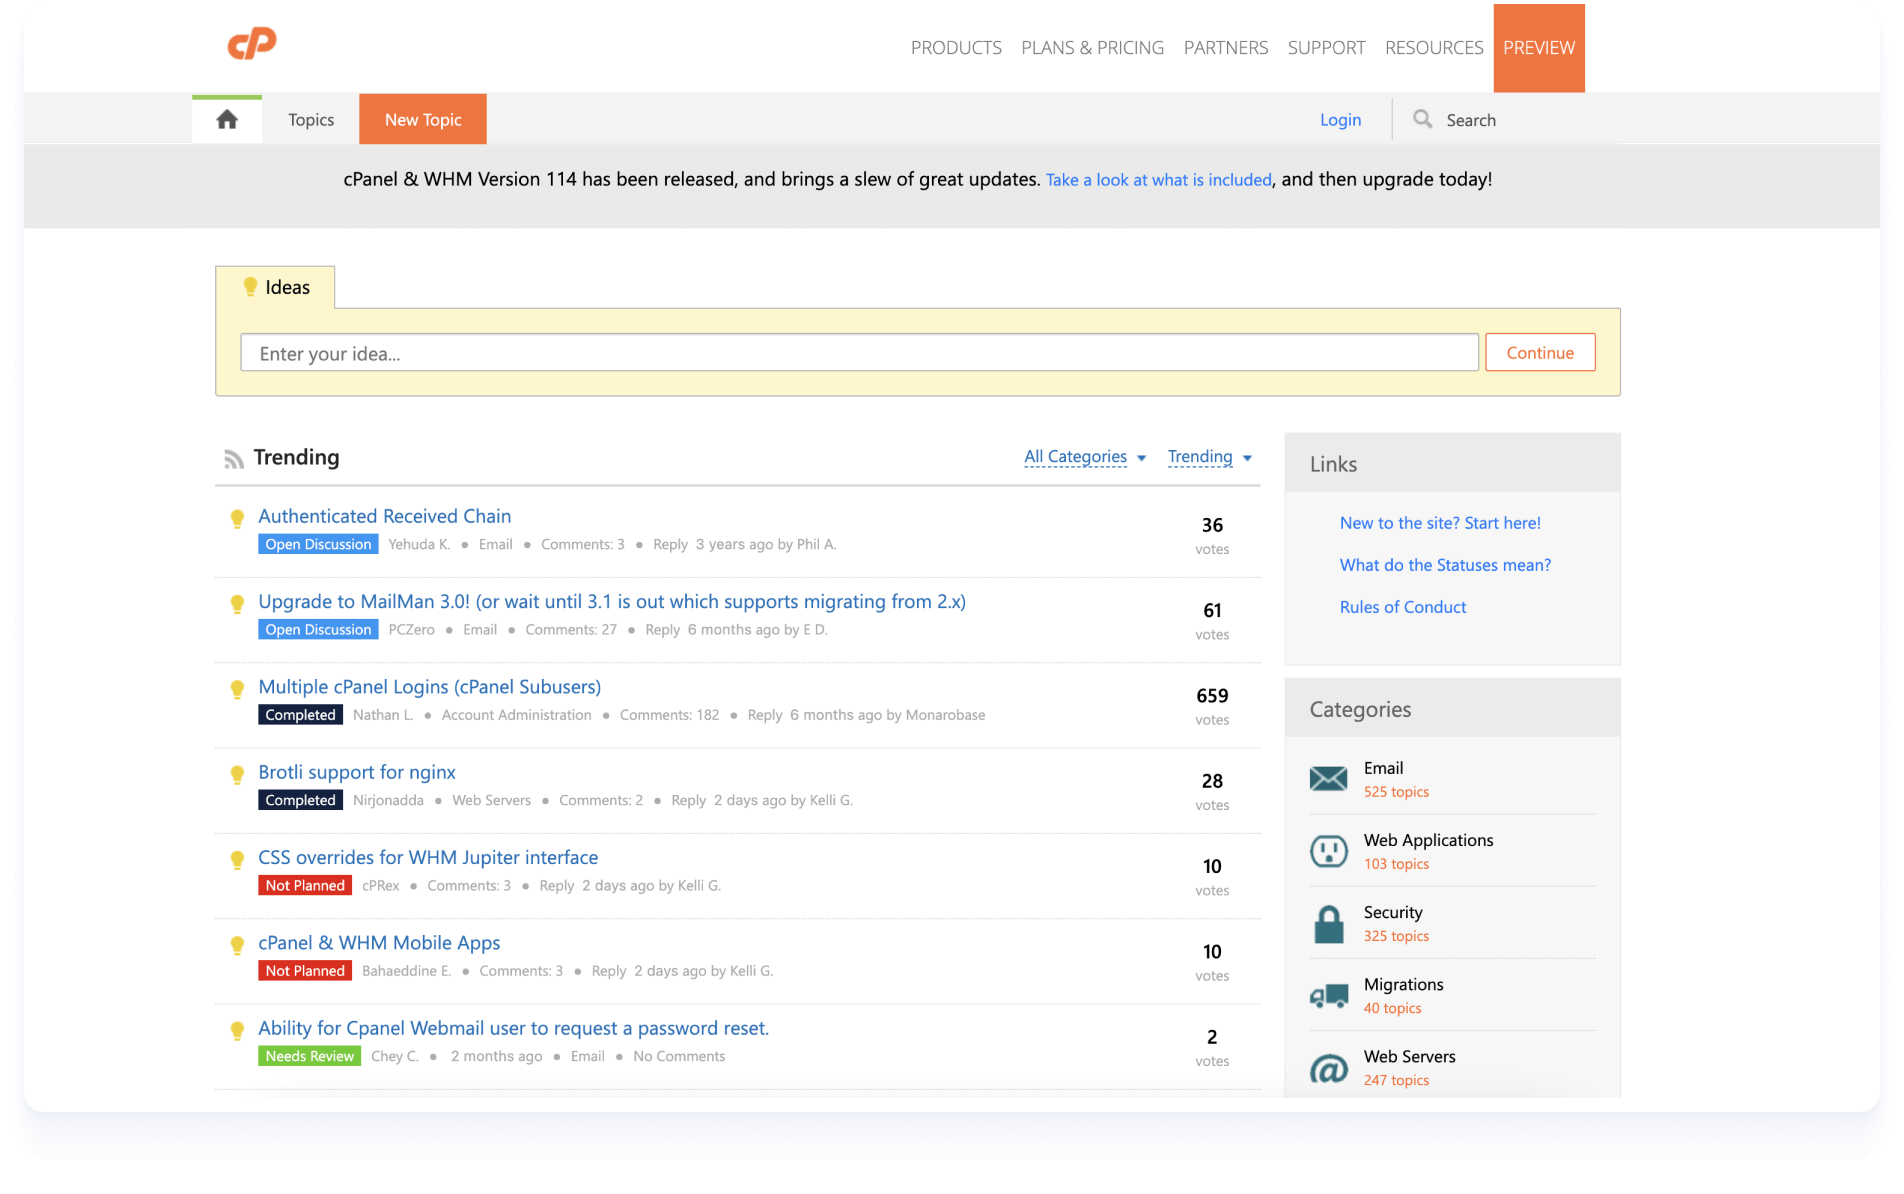
Task: Switch to the Topics tab
Action: 311,120
